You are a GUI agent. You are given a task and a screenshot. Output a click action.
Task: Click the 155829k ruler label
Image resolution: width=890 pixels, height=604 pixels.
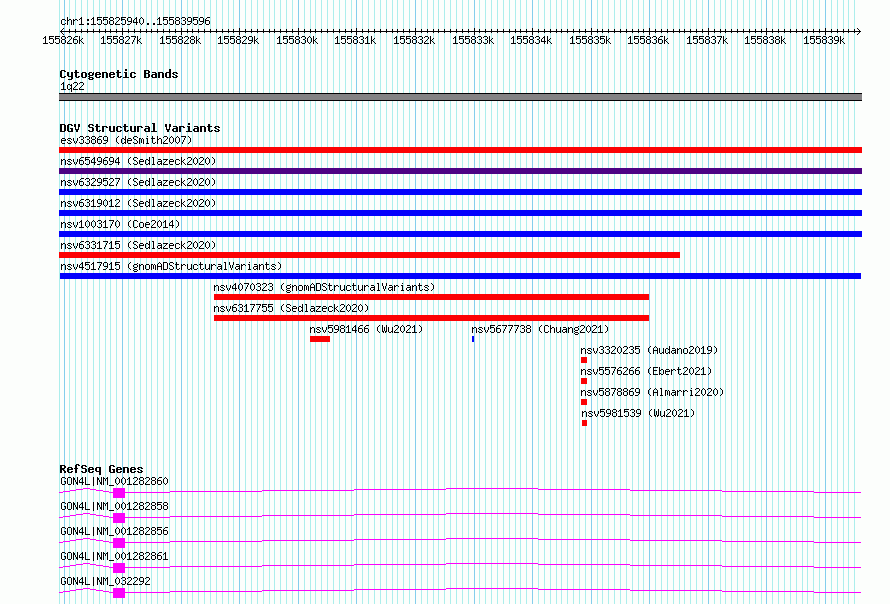tap(238, 40)
